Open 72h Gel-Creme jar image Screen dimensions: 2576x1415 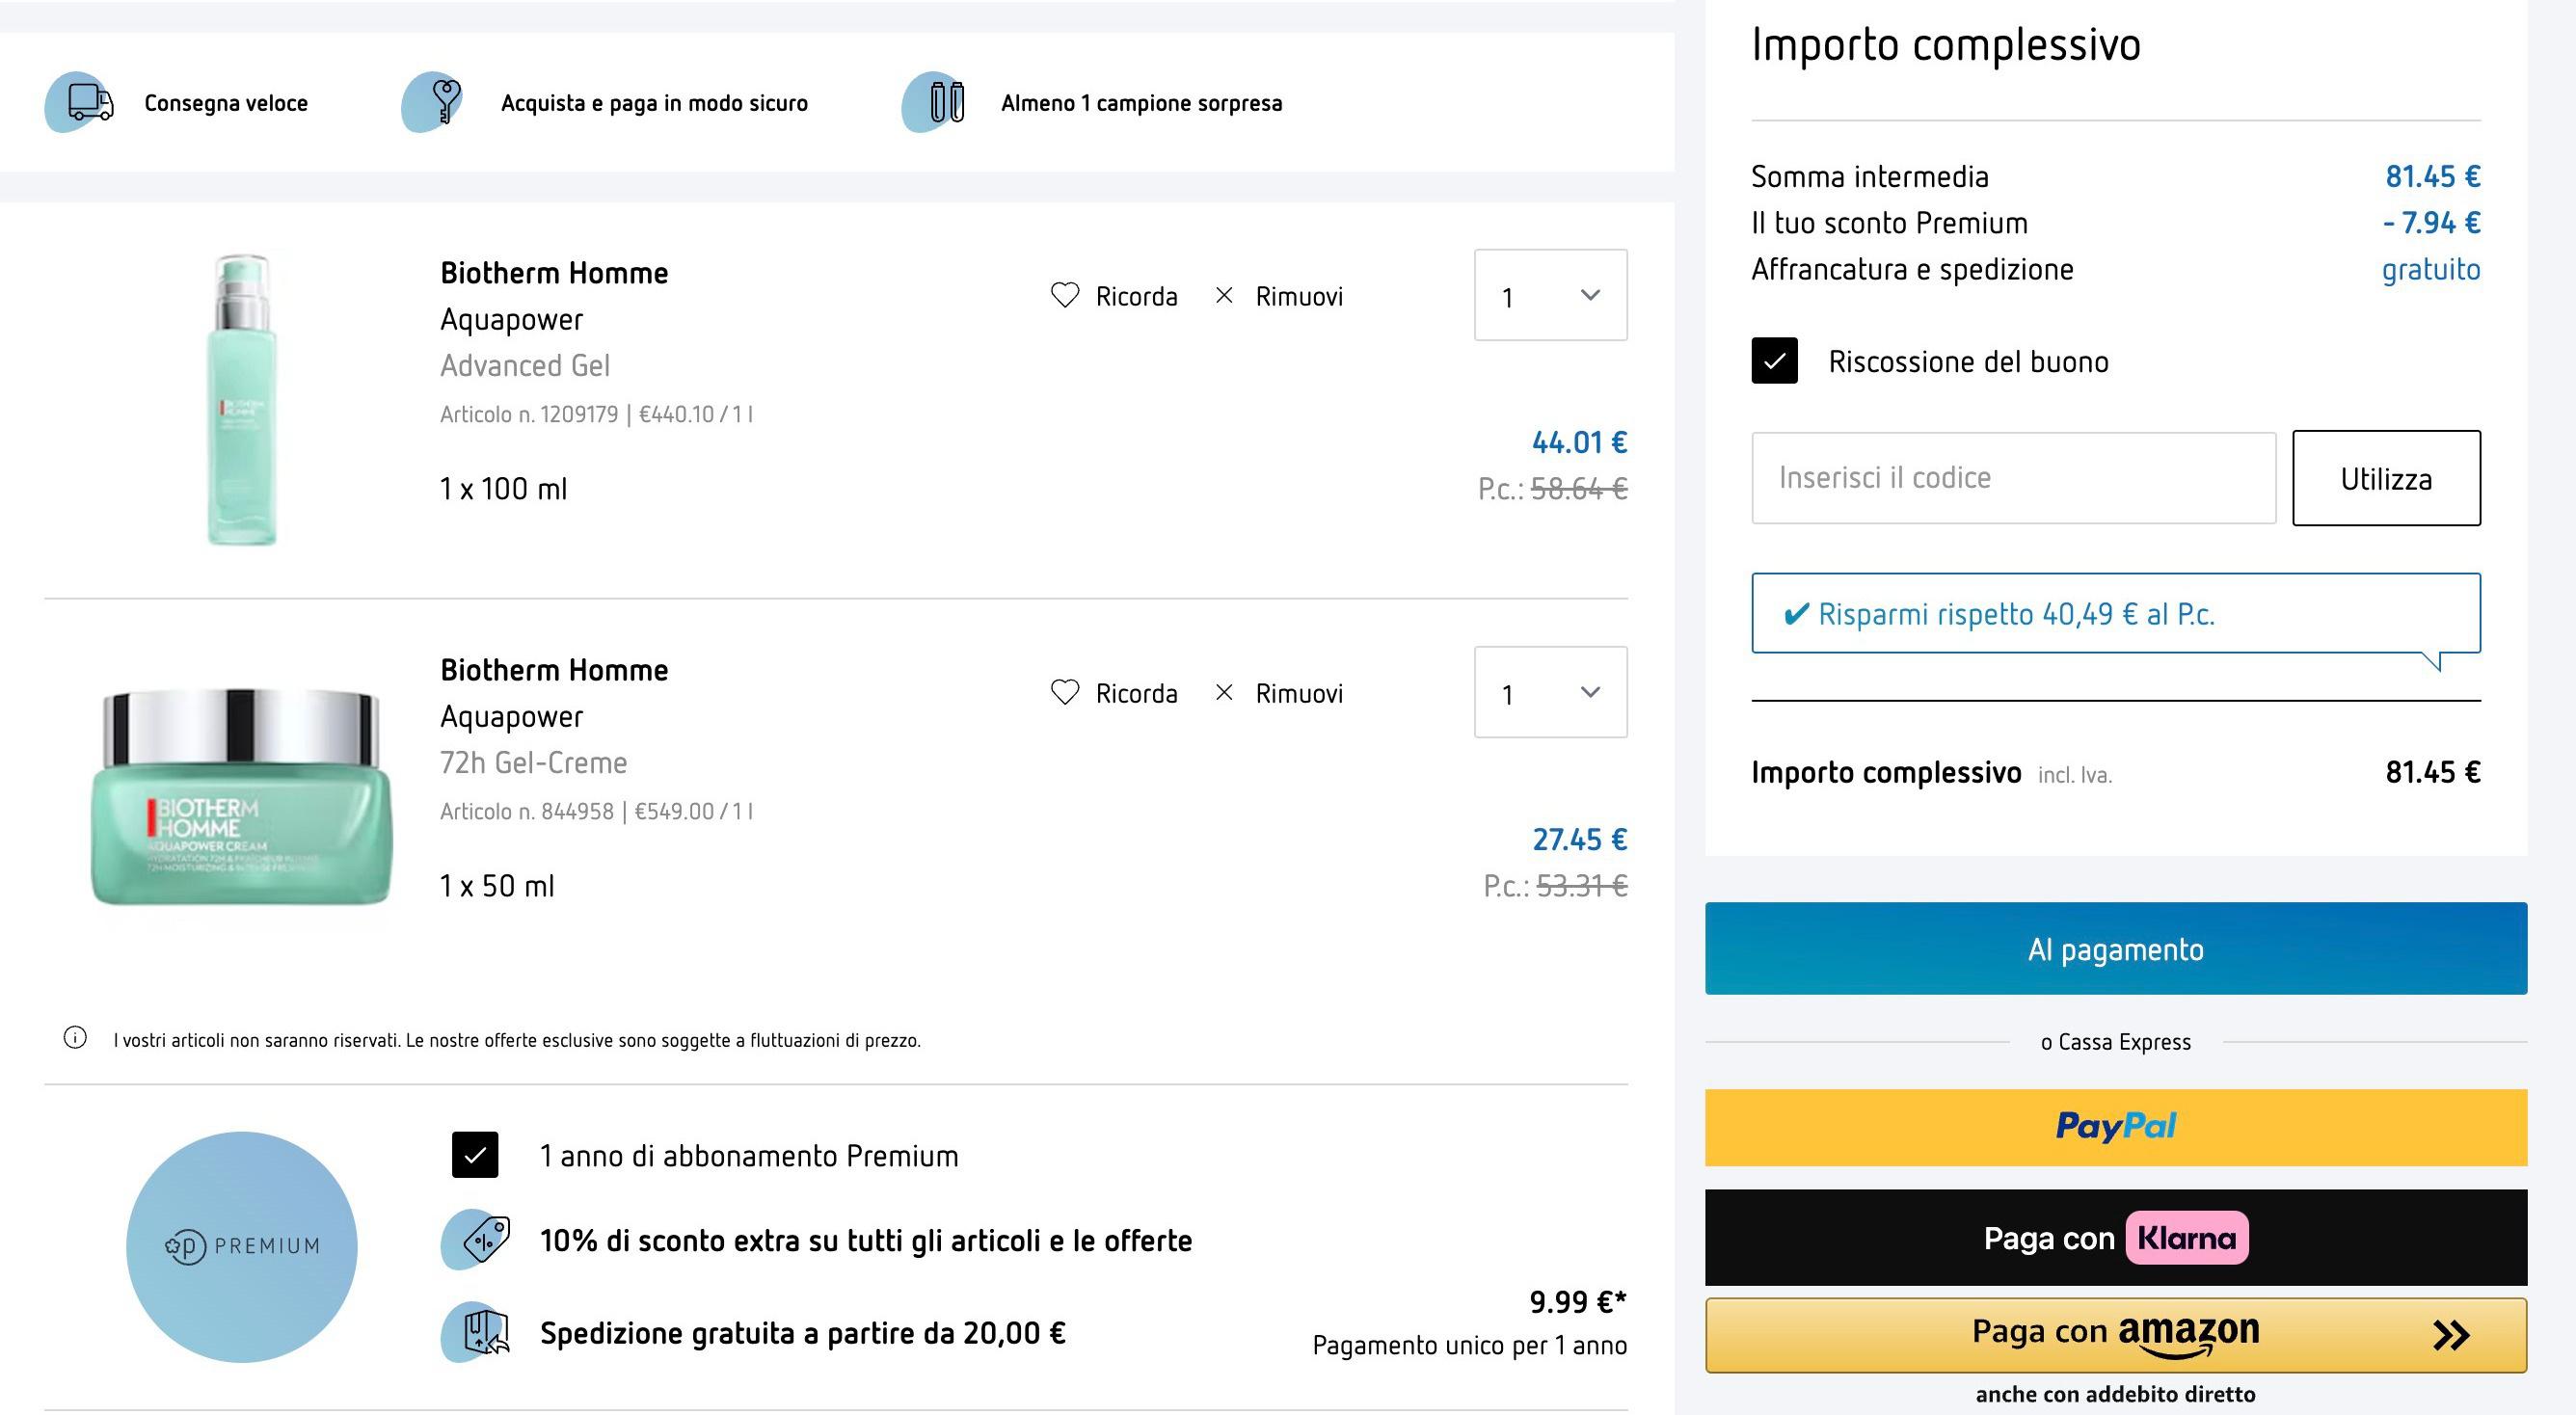[x=242, y=797]
